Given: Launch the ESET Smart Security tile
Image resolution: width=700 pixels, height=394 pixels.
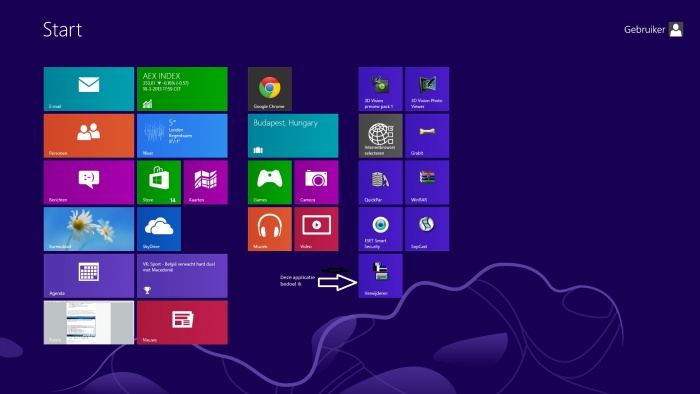Looking at the screenshot, I should [x=381, y=229].
